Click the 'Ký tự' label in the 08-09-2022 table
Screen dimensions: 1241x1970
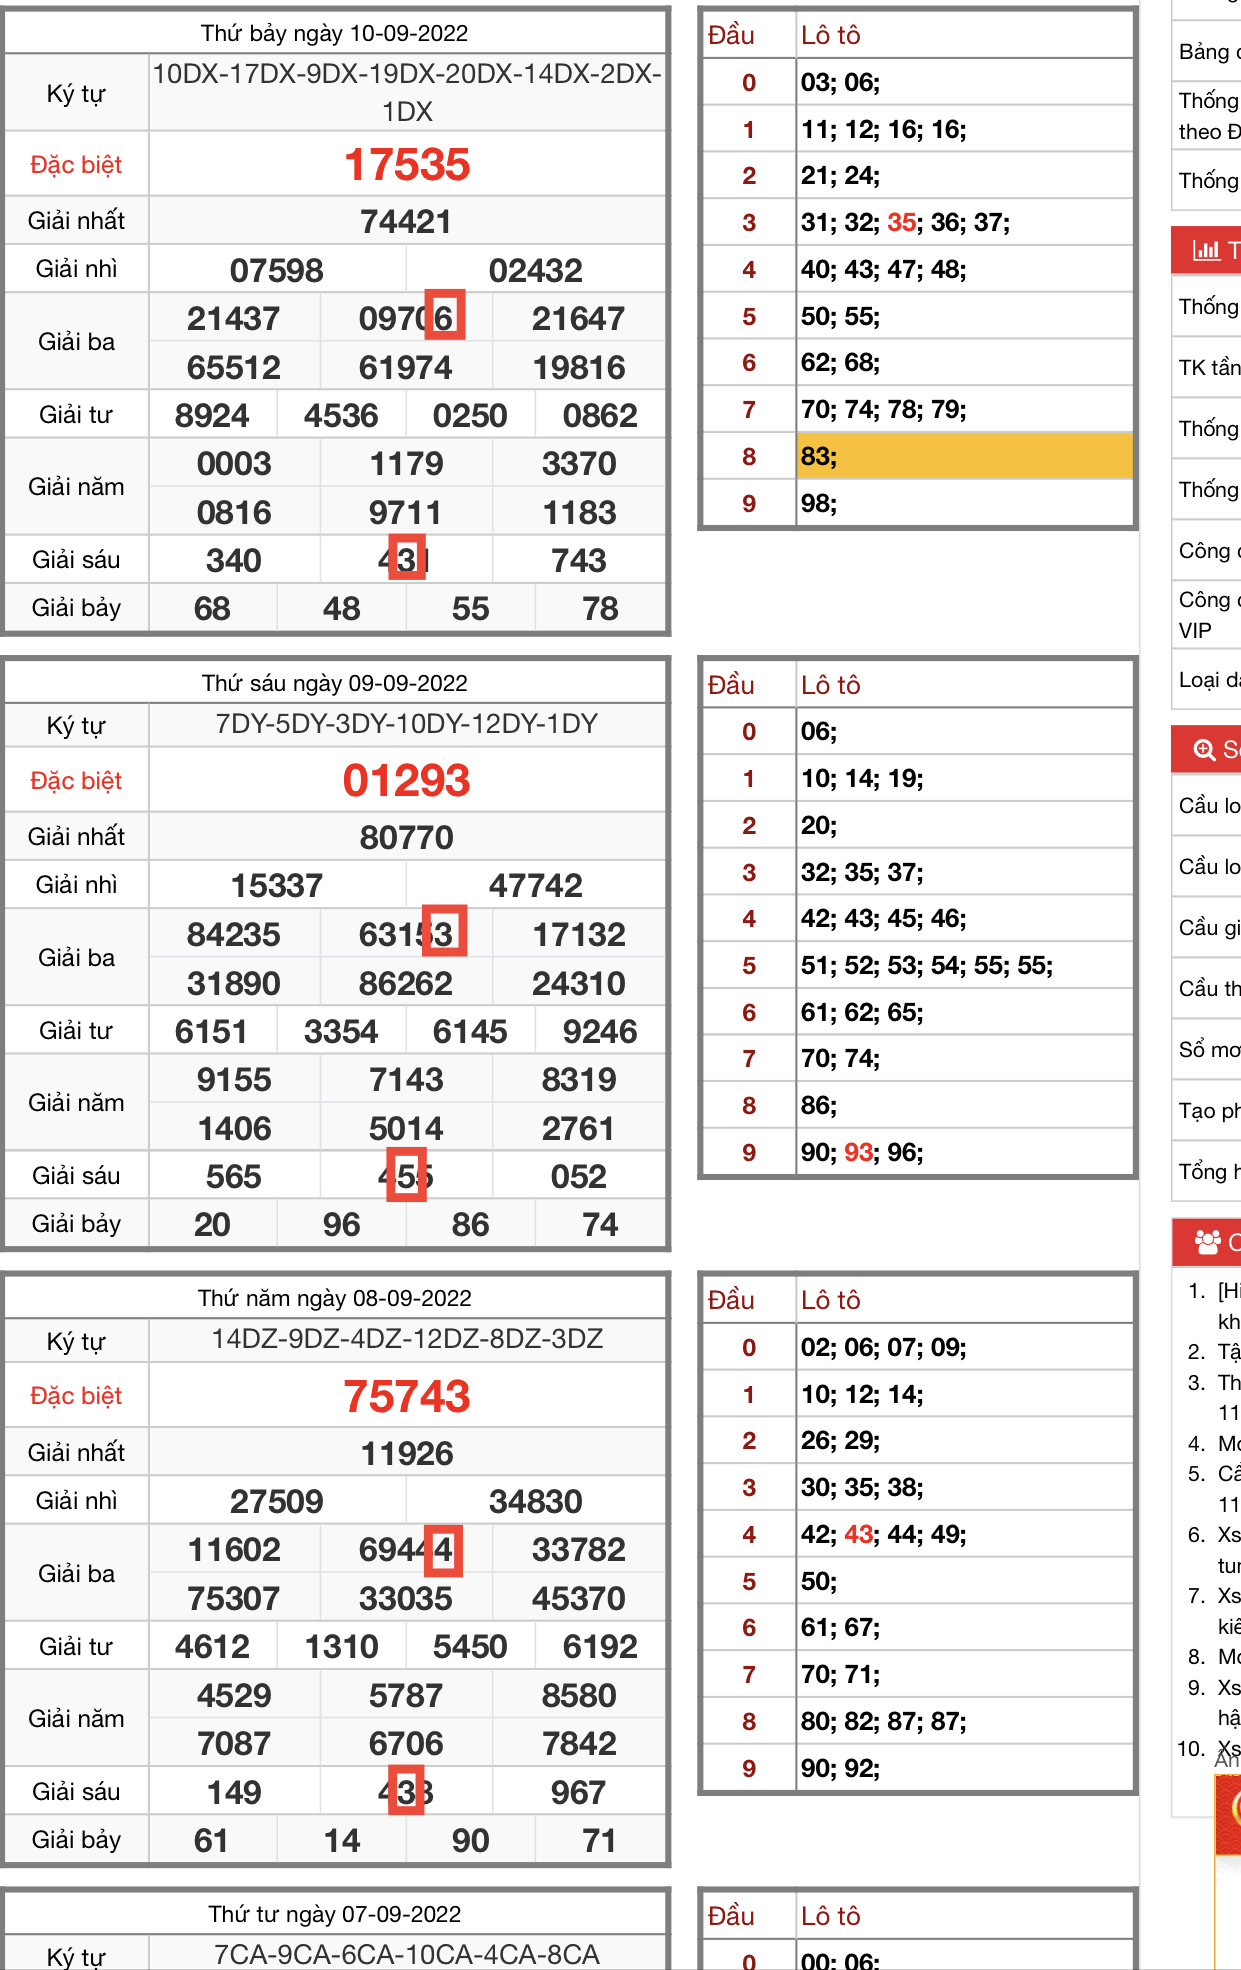pos(76,1341)
